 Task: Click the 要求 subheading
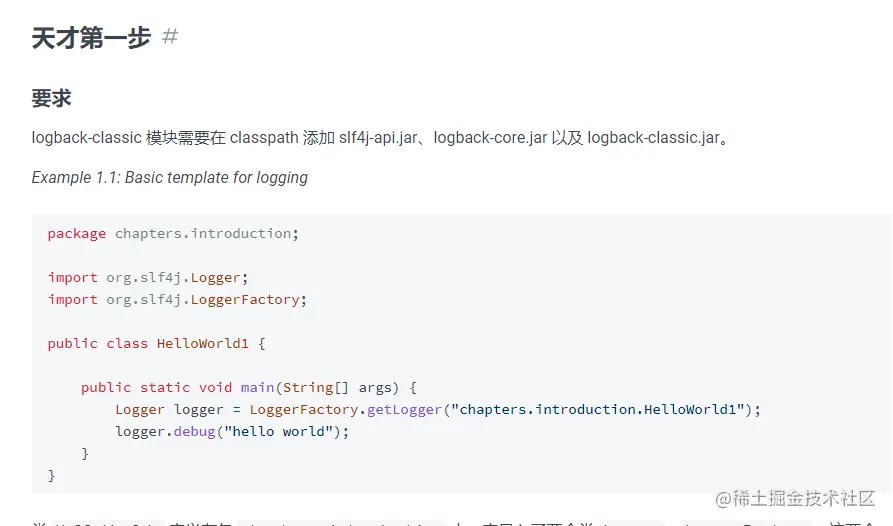(x=51, y=98)
